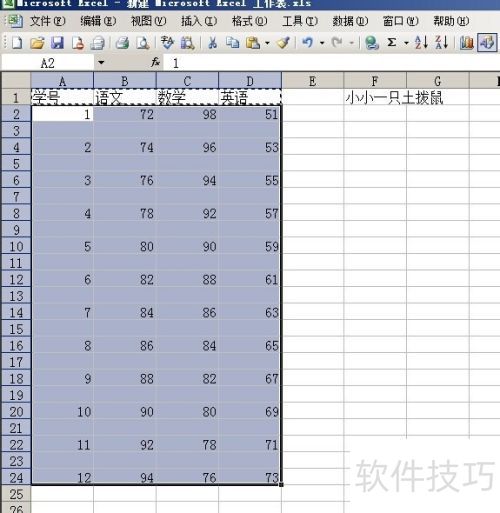Click the 英语 score cell 73 in row 24

point(250,477)
